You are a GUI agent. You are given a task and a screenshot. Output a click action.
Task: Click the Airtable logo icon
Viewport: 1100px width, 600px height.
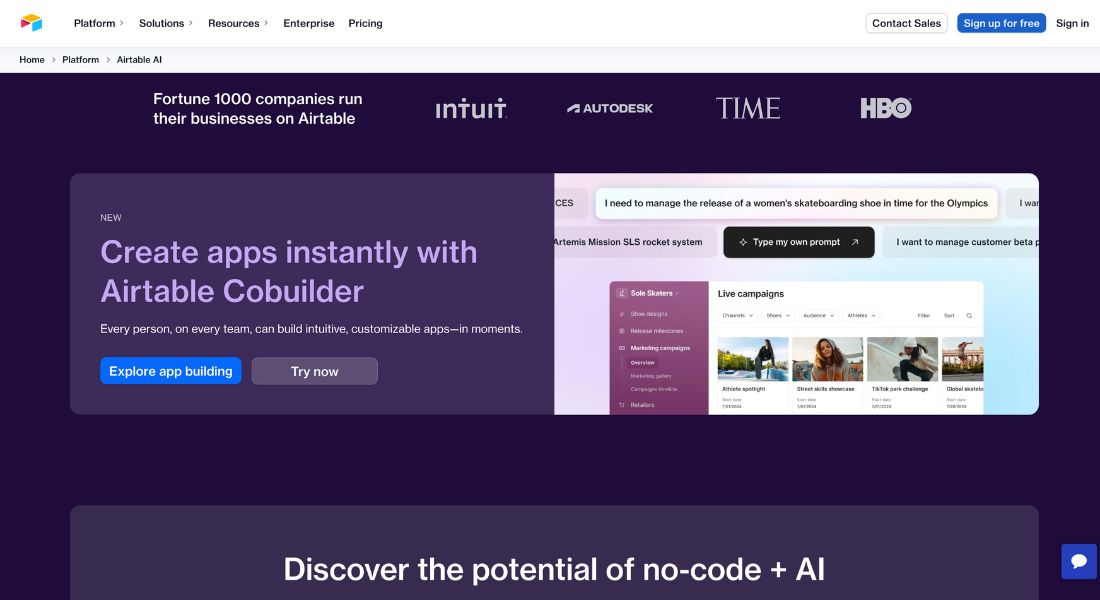(x=32, y=22)
